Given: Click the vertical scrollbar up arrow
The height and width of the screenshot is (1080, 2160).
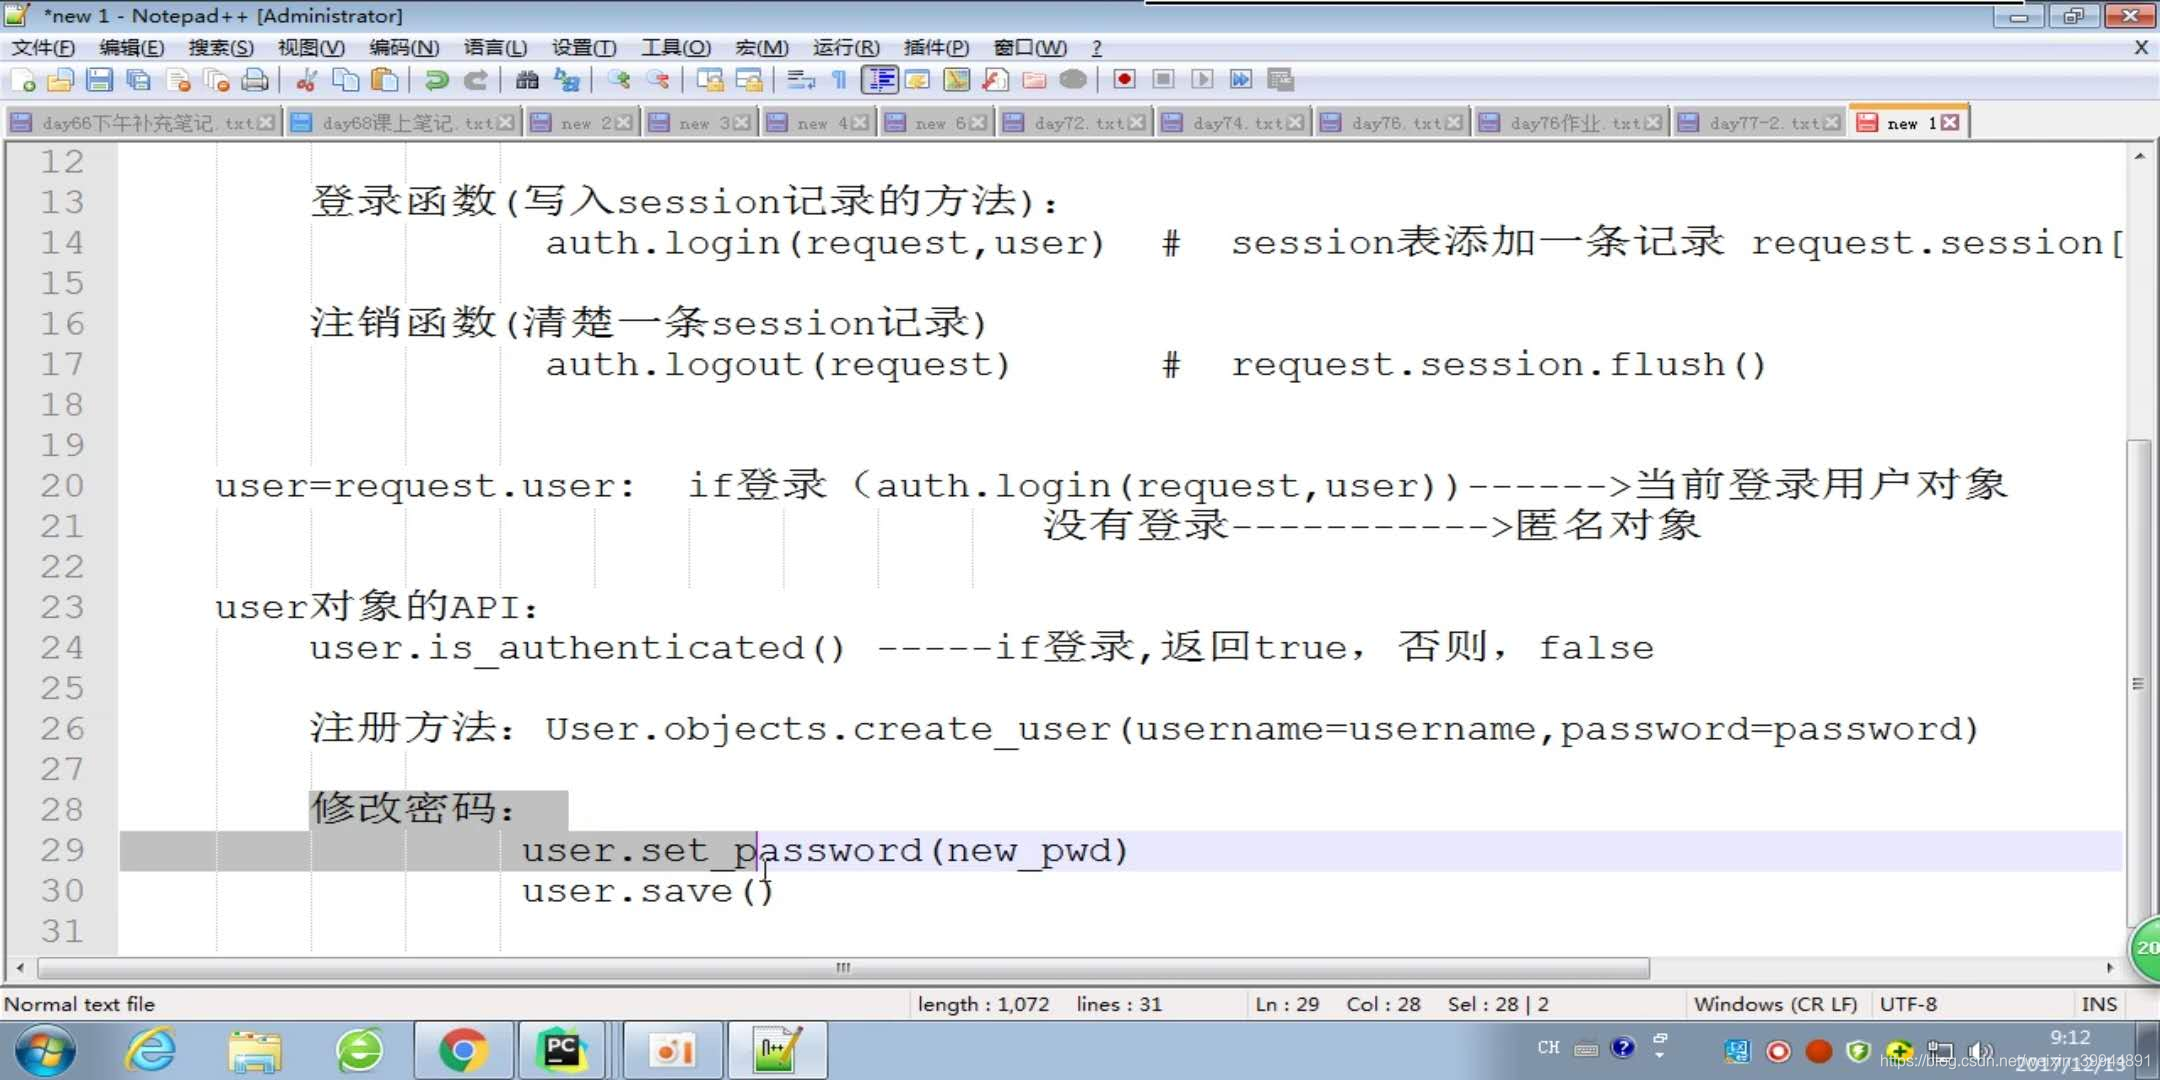Looking at the screenshot, I should point(2138,156).
